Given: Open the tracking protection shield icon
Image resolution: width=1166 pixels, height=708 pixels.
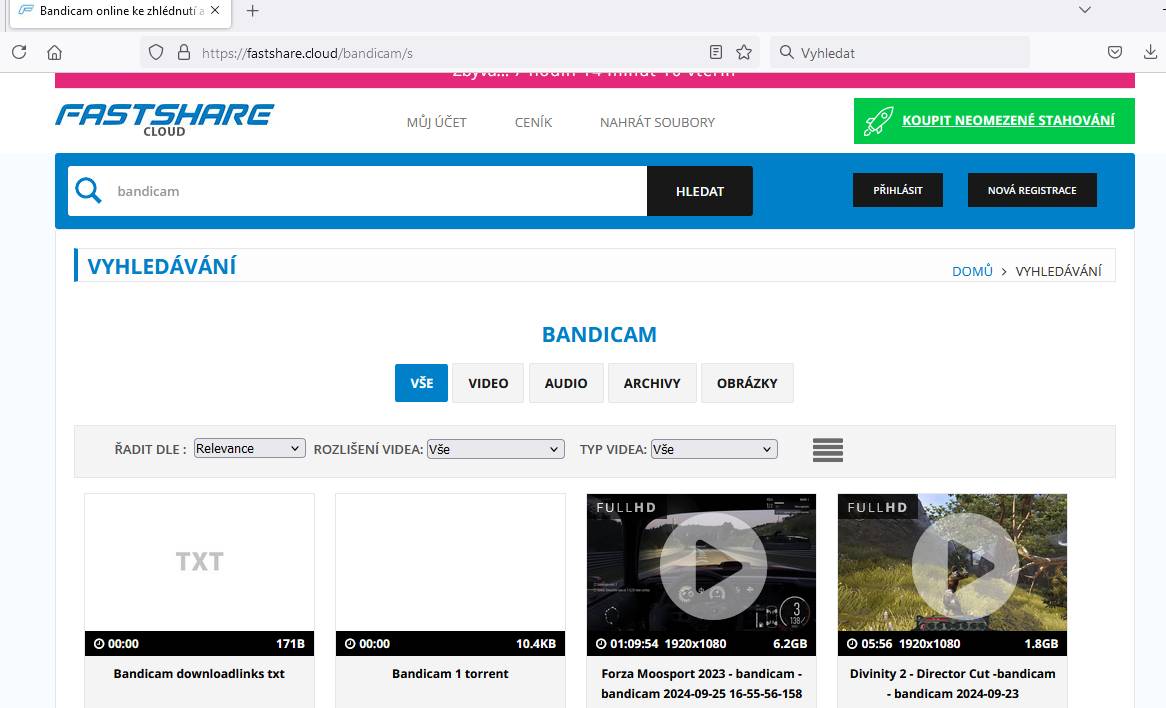Looking at the screenshot, I should 155,52.
